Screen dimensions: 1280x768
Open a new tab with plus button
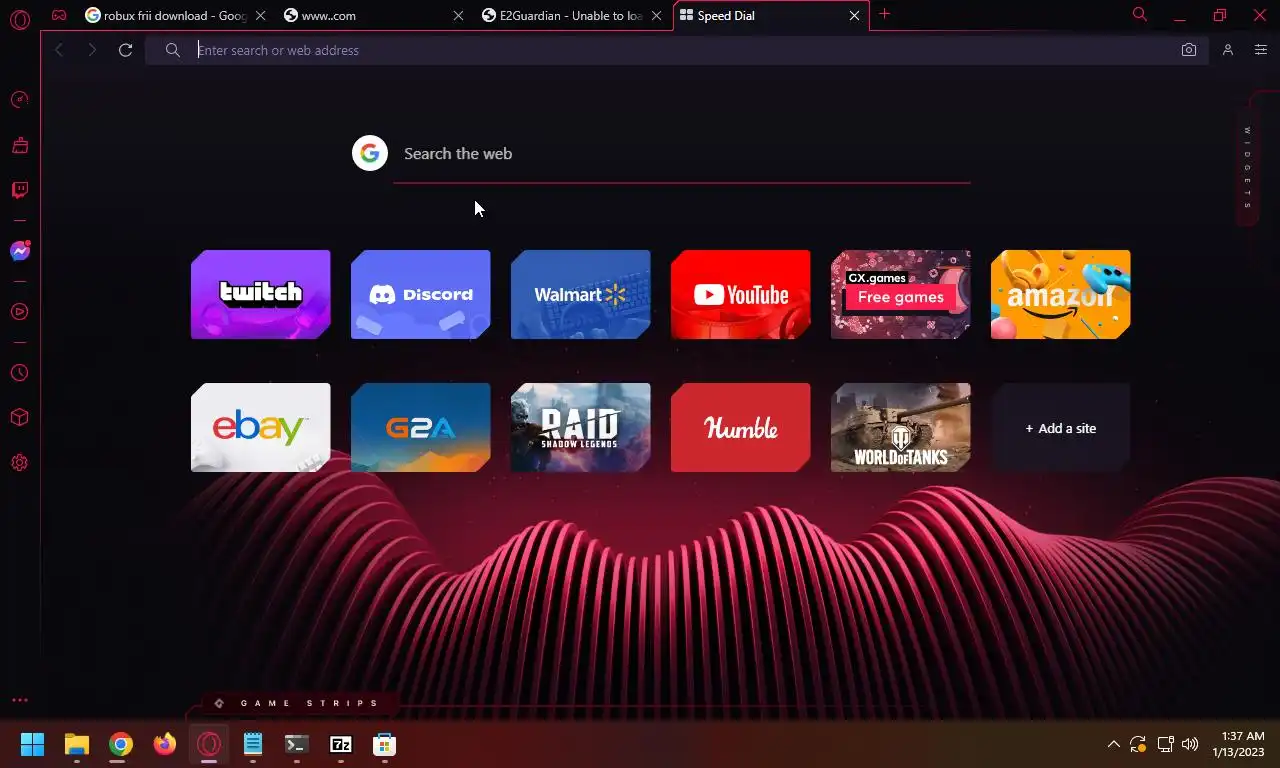click(884, 14)
